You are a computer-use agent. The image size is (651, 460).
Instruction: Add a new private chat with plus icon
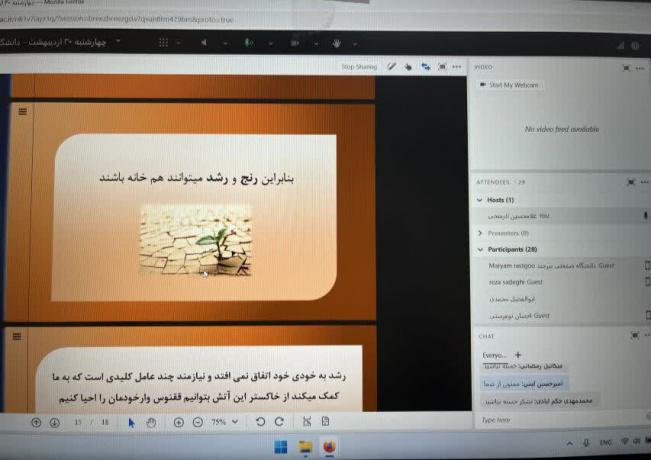518,355
